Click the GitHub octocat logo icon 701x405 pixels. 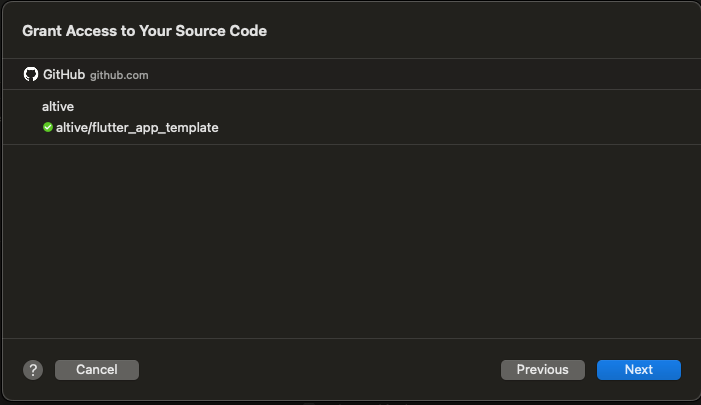(31, 74)
